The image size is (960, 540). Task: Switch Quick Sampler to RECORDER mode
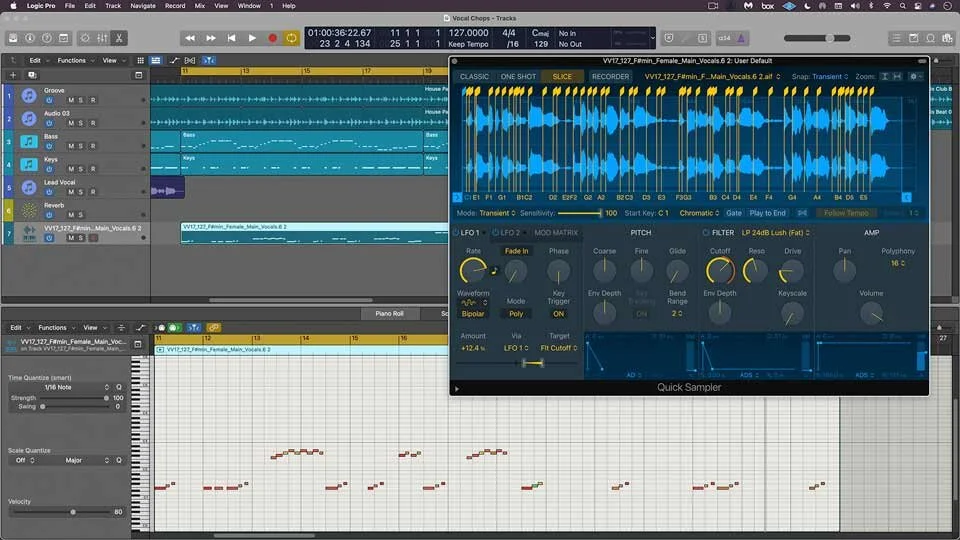[610, 77]
